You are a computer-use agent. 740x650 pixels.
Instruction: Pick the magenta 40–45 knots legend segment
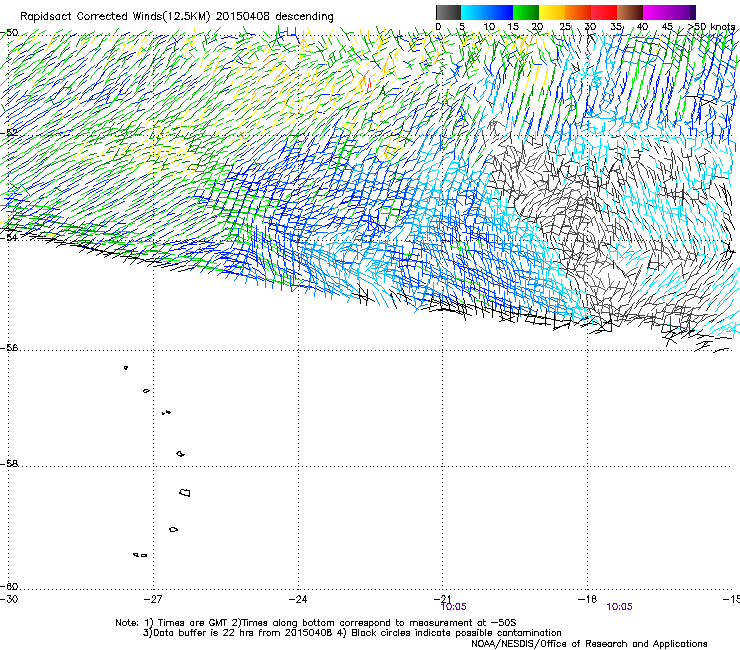[656, 12]
